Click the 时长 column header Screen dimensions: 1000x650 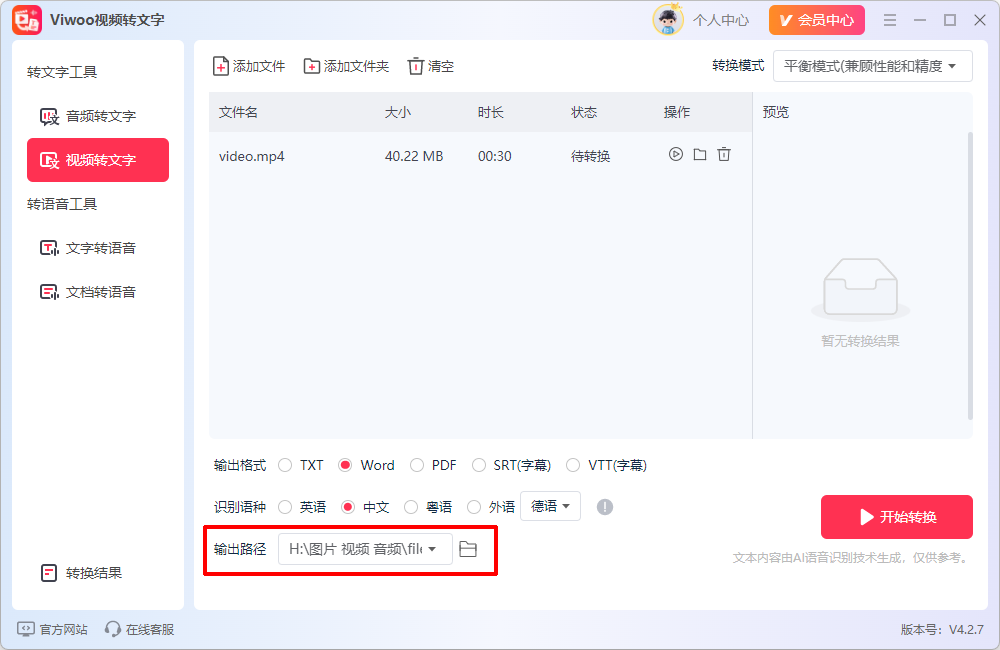click(x=490, y=112)
